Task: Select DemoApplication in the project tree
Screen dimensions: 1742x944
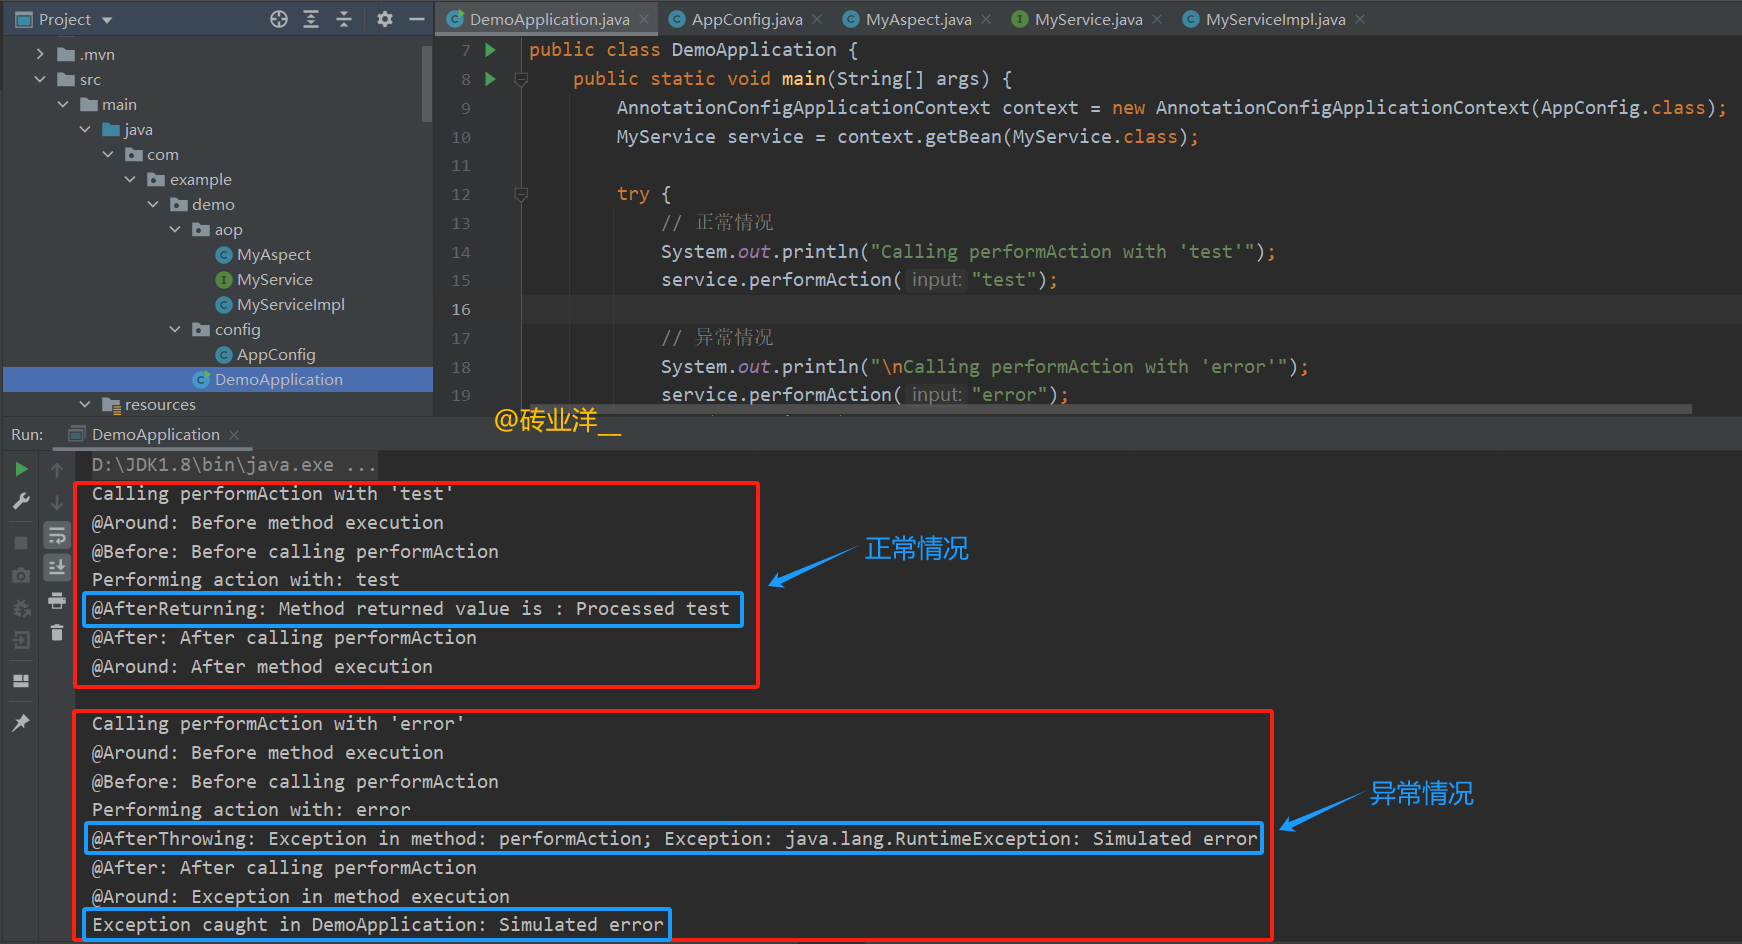Action: click(278, 379)
